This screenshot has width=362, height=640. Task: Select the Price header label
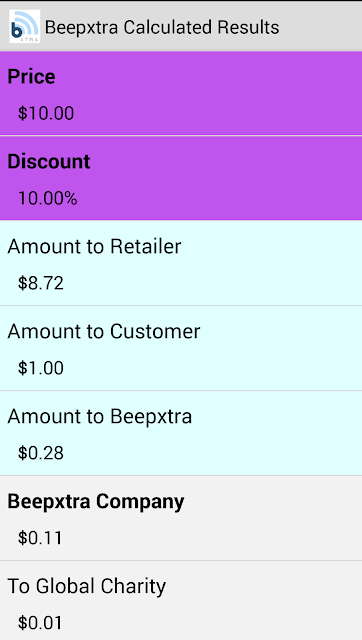(31, 77)
